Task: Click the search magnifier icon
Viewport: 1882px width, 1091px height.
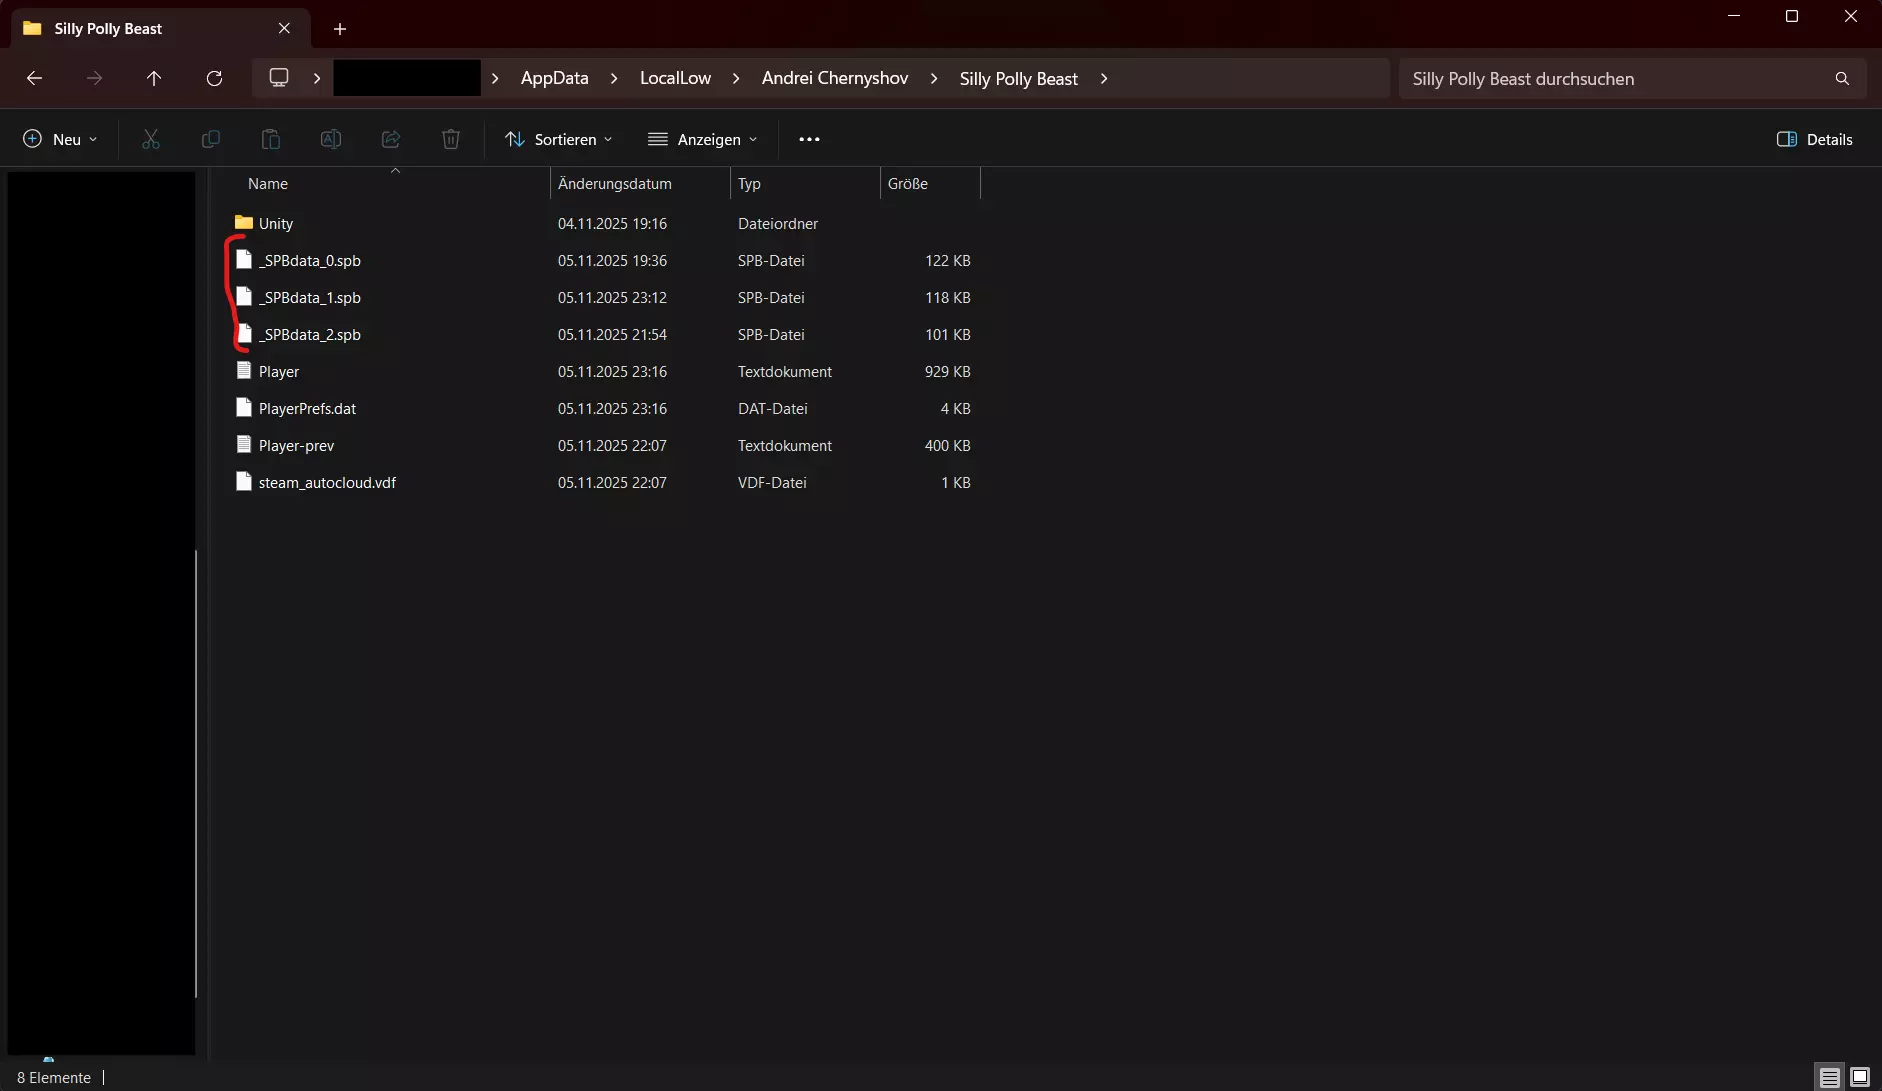Action: tap(1842, 78)
